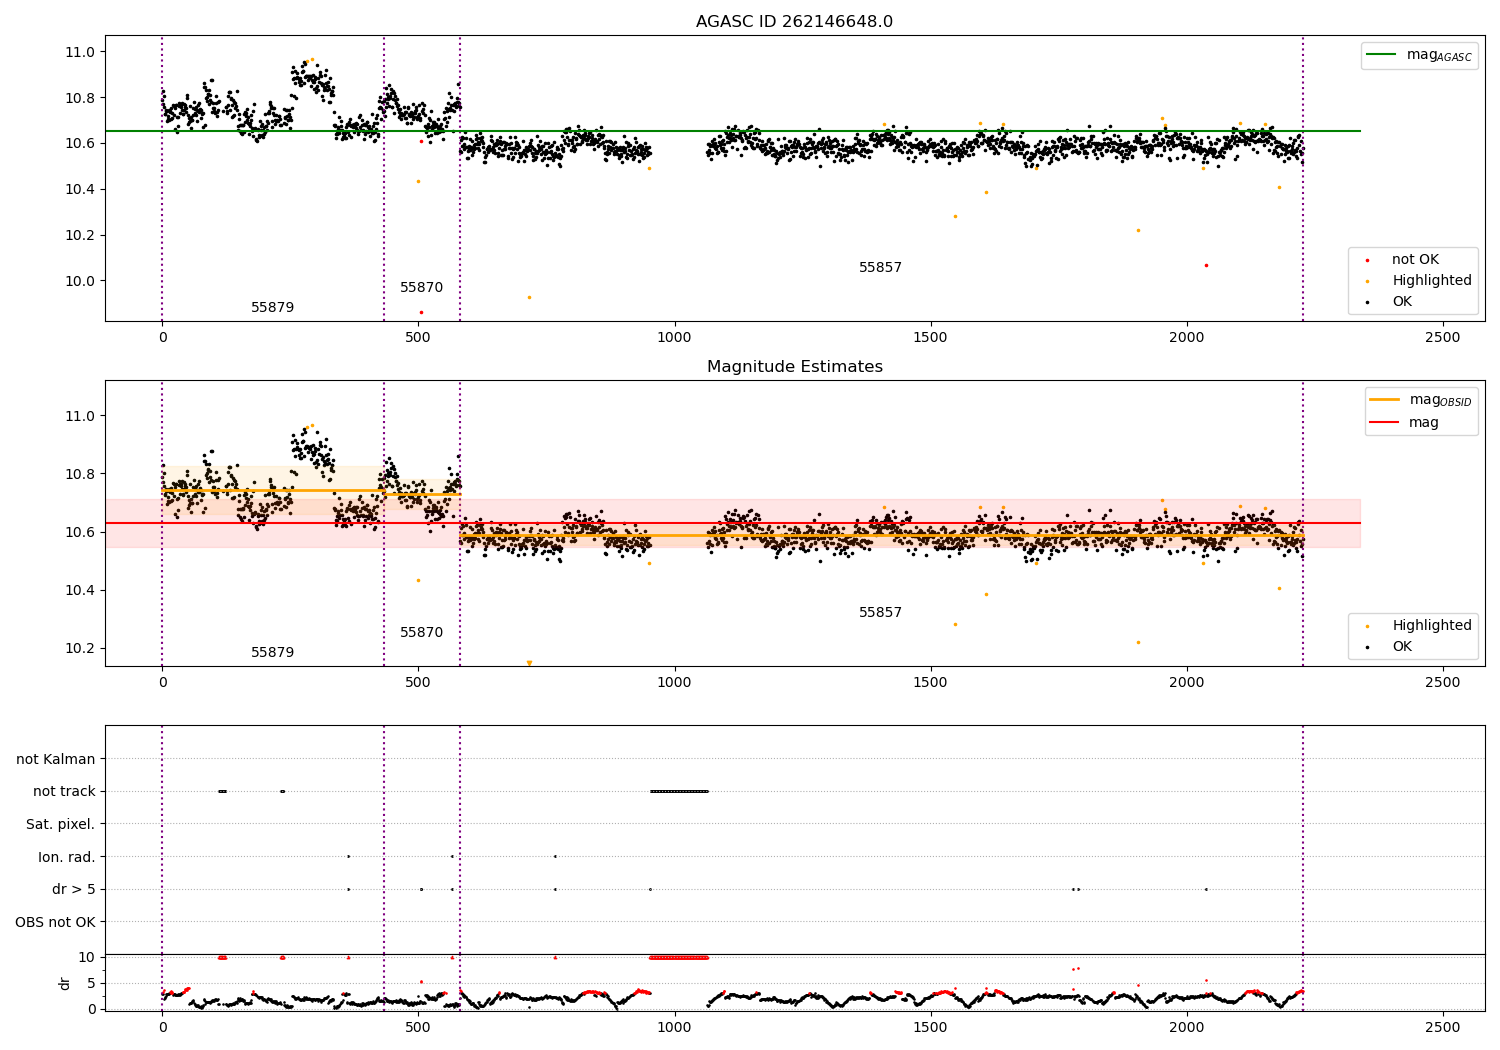Click the red 'mag' legend entry in the middle plot
This screenshot has width=1500, height=1050.
tap(1404, 423)
